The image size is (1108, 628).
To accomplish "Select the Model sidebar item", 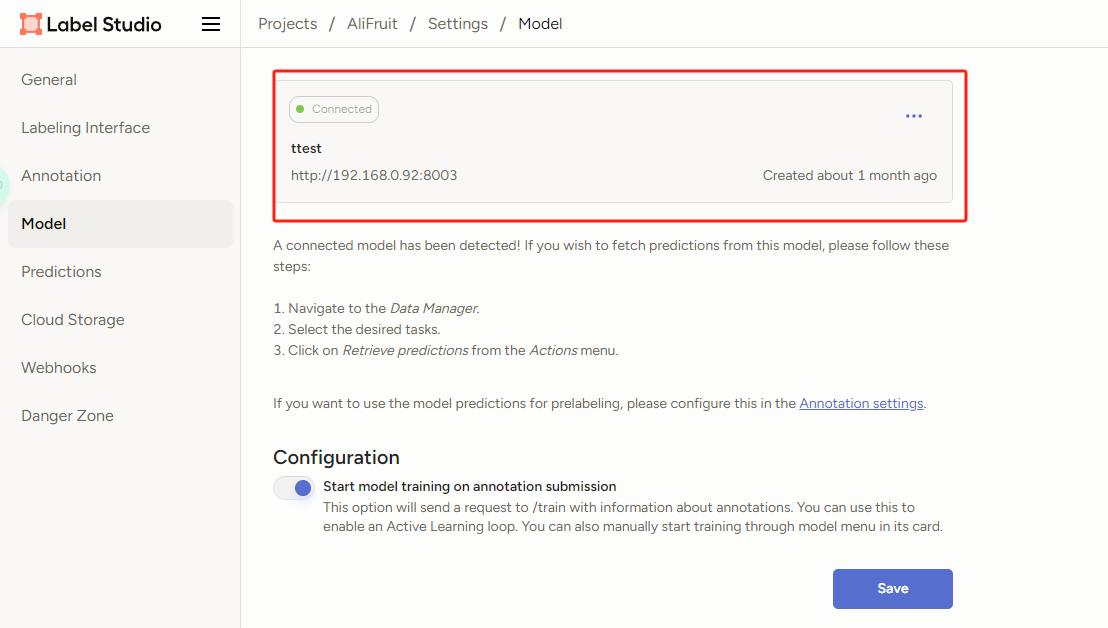I will [x=44, y=224].
